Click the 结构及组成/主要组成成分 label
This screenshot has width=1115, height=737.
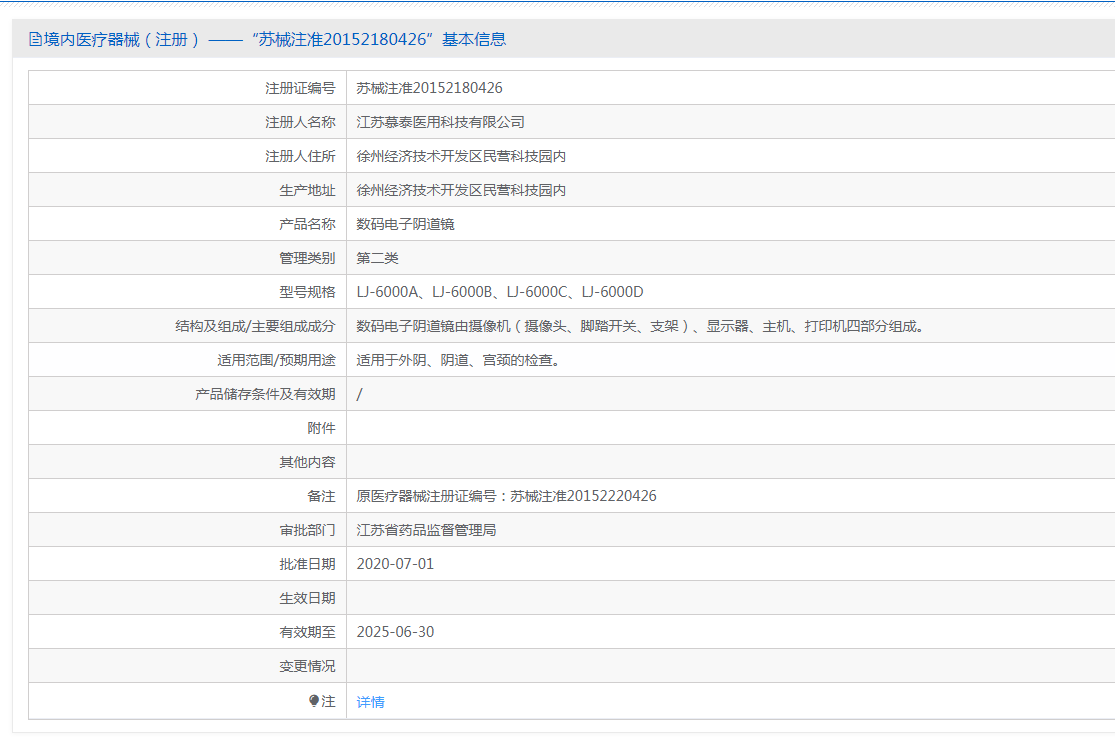coord(255,327)
